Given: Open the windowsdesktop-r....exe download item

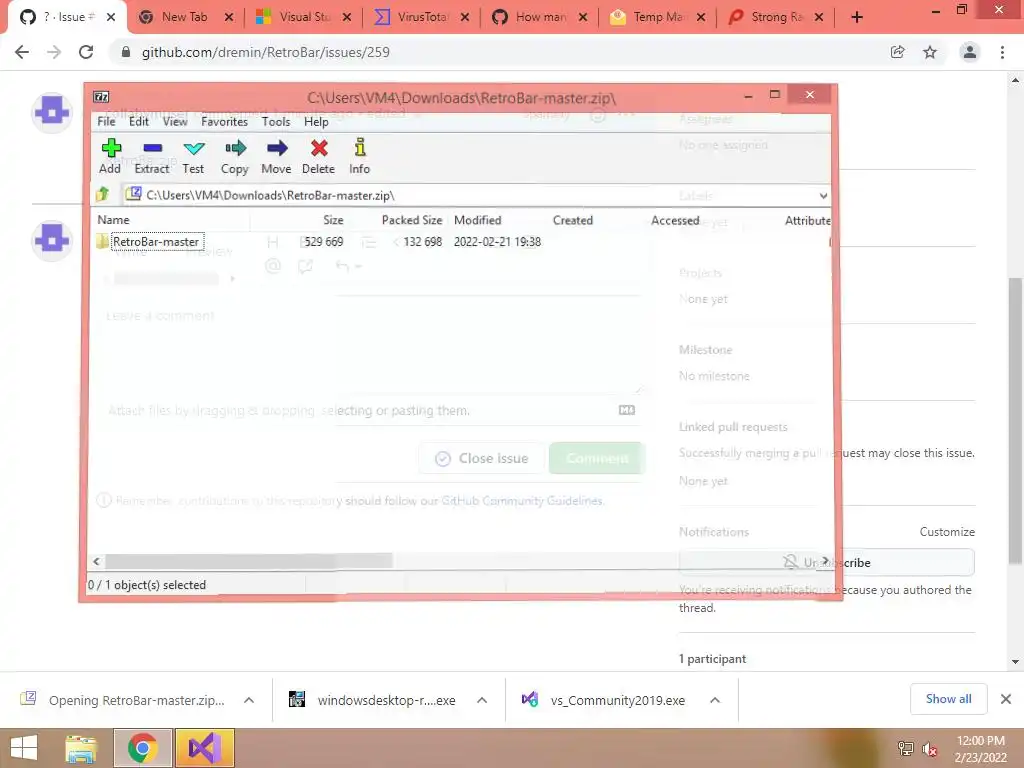Looking at the screenshot, I should click(372, 700).
